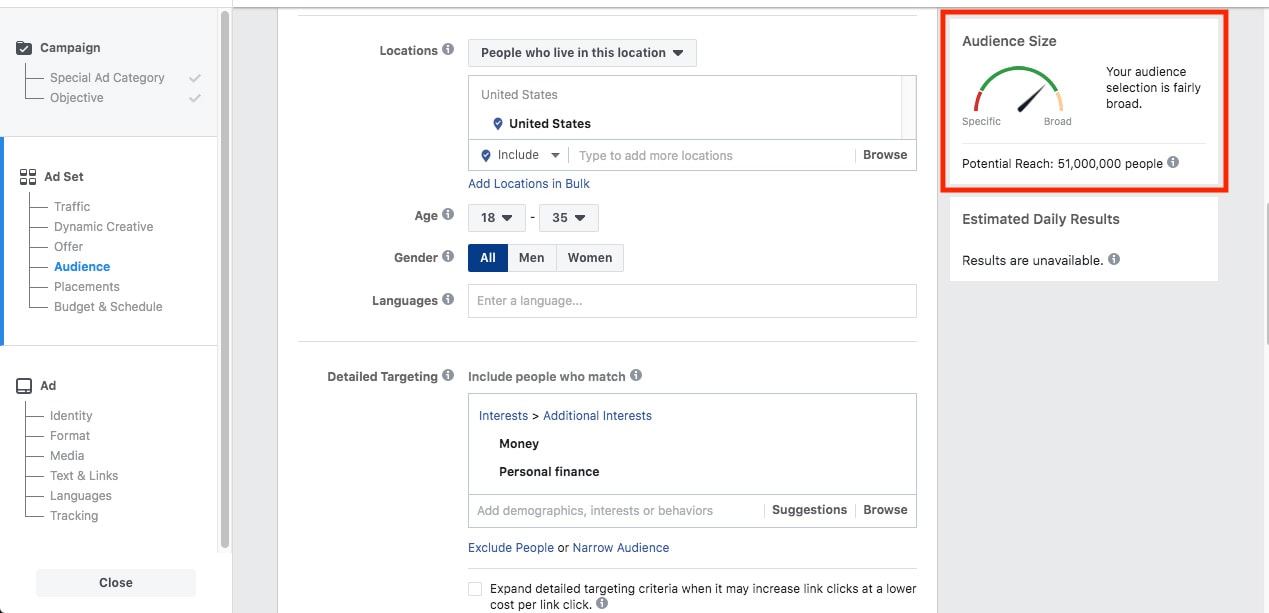The width and height of the screenshot is (1269, 613).
Task: Go to Placements section
Action: pos(87,286)
